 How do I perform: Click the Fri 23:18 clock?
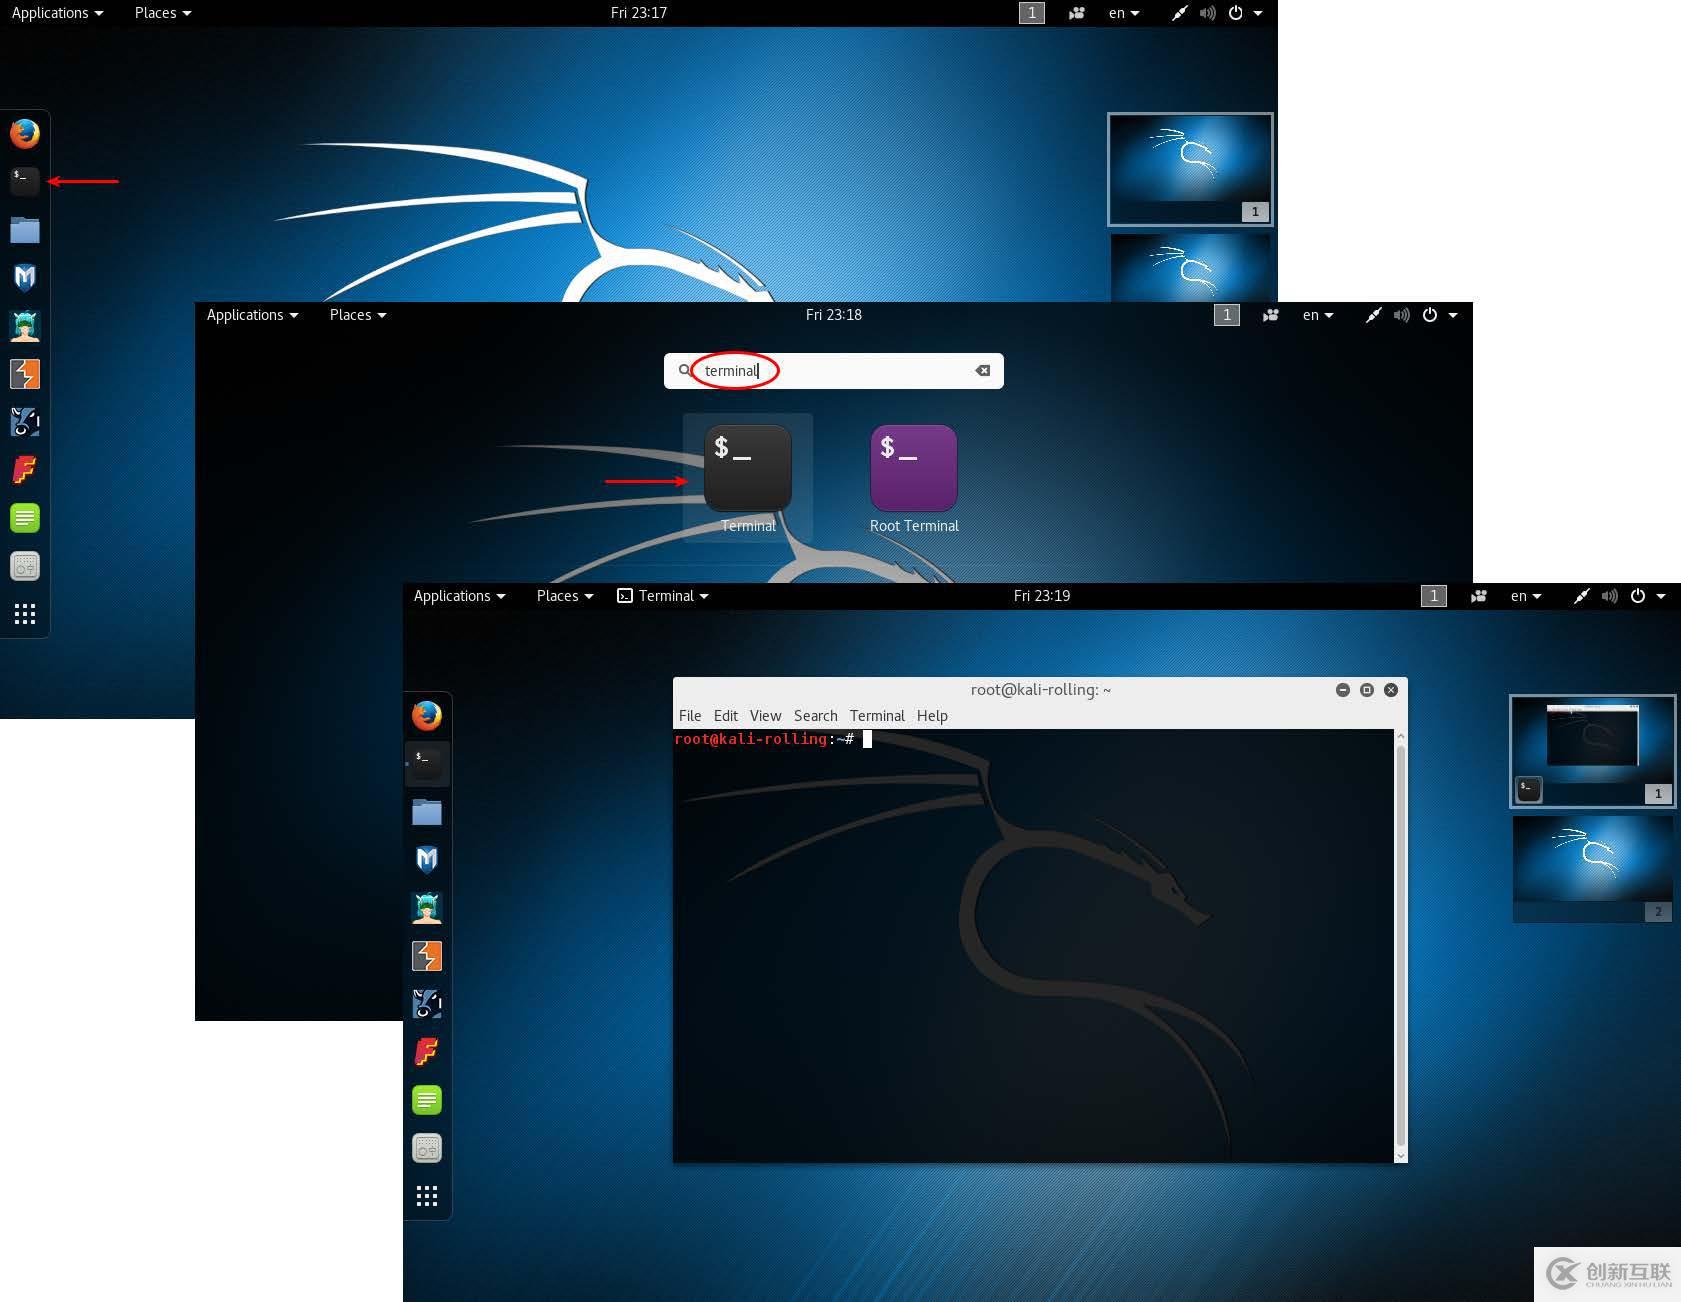pyautogui.click(x=834, y=315)
